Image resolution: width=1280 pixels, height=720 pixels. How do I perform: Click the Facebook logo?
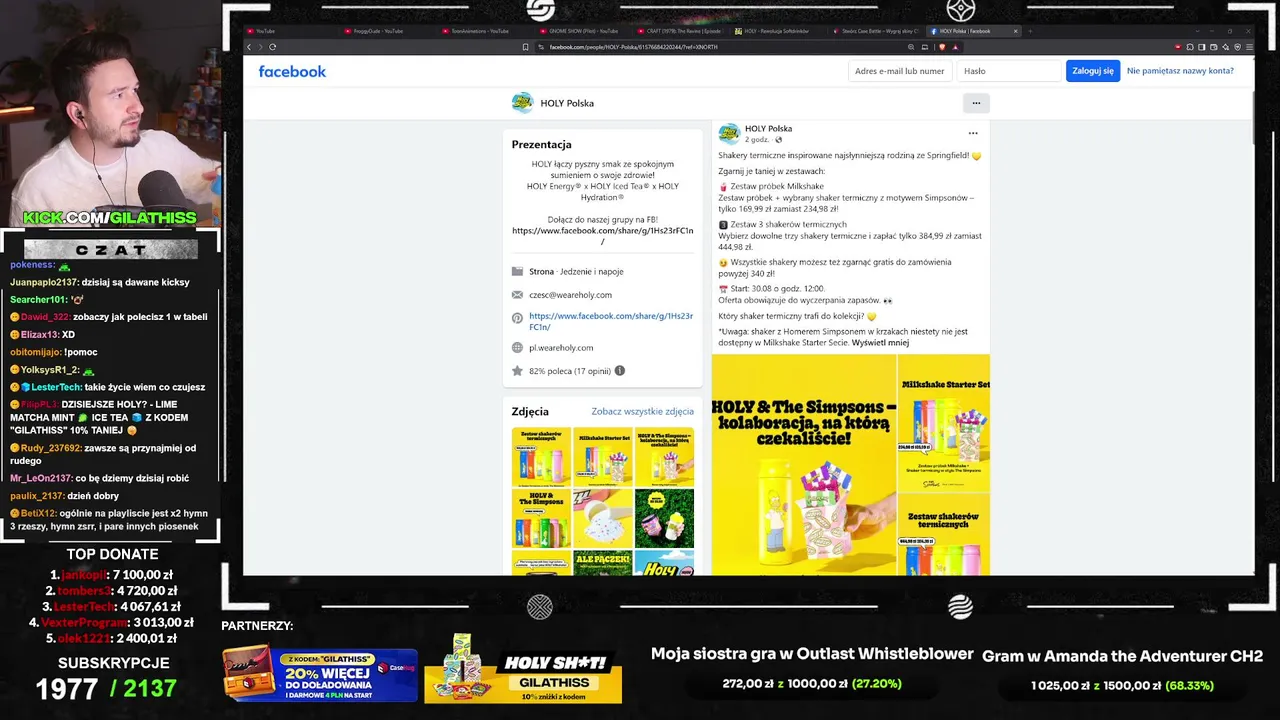(292, 71)
